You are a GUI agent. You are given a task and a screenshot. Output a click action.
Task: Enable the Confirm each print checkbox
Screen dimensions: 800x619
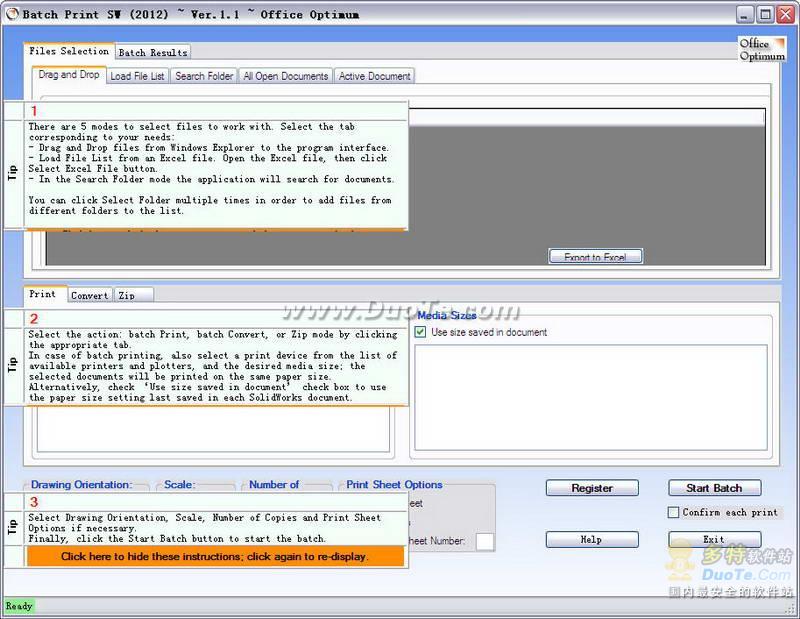(674, 512)
